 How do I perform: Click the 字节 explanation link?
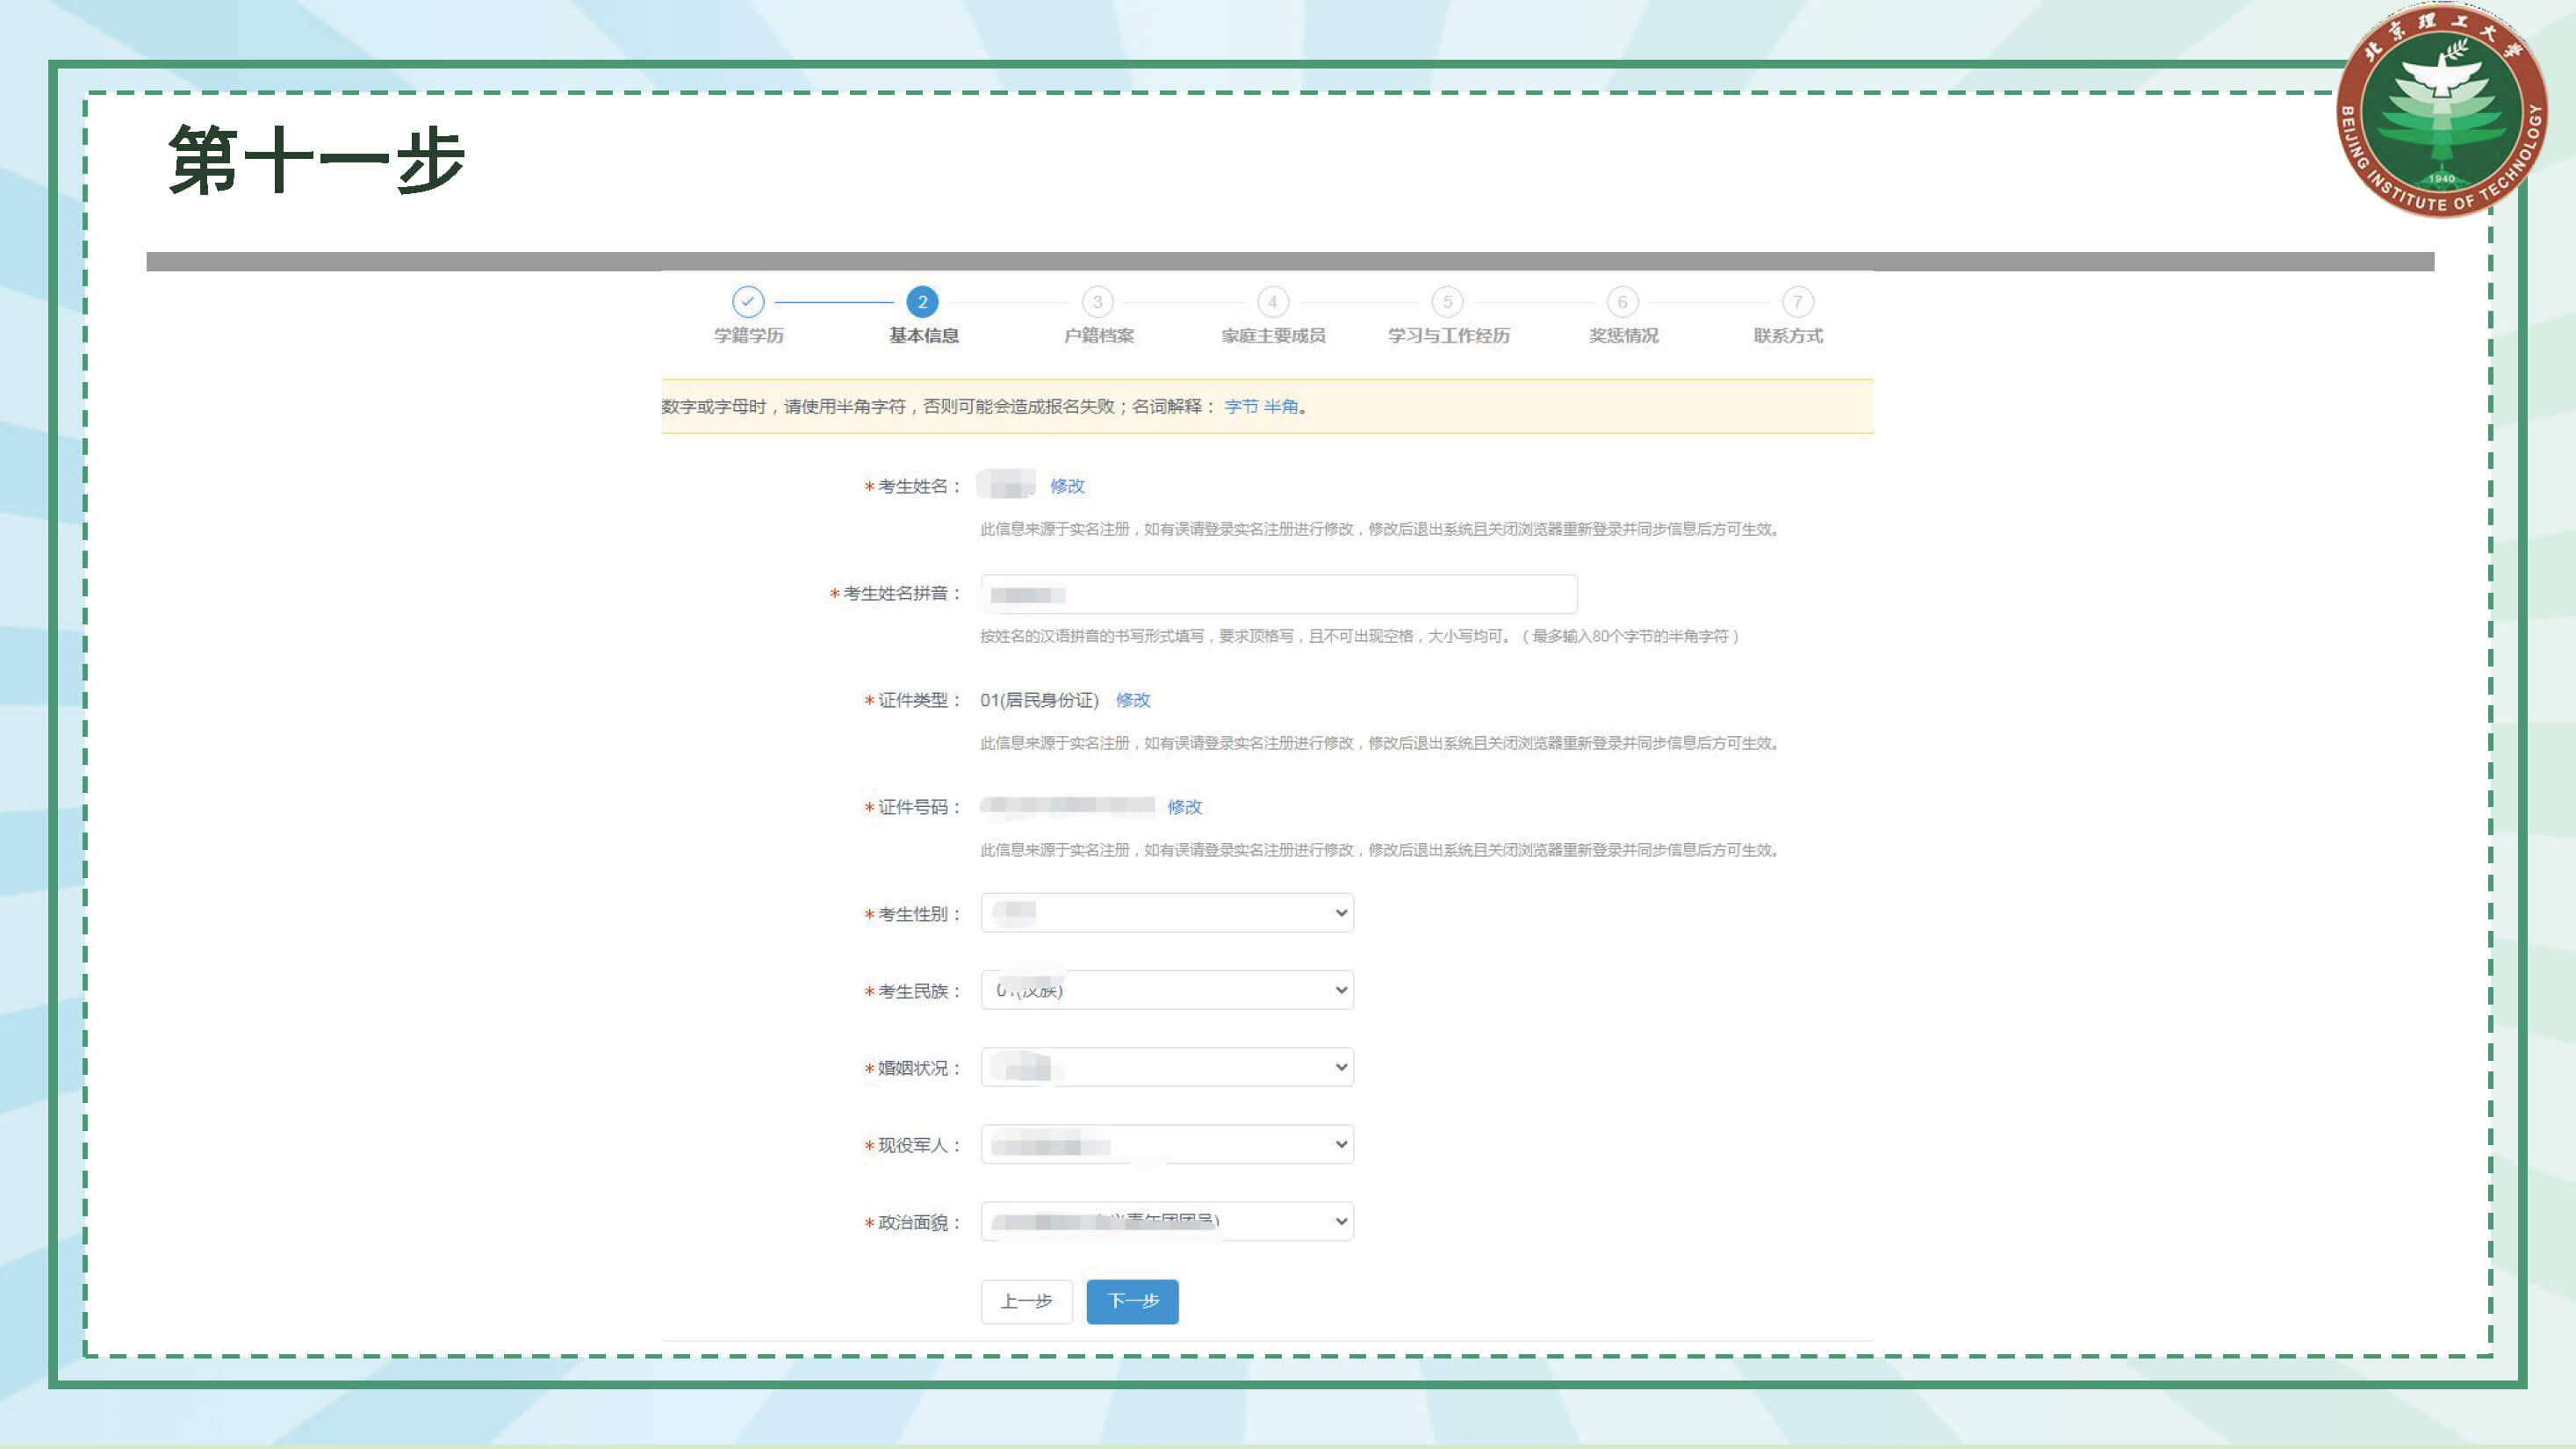1241,406
